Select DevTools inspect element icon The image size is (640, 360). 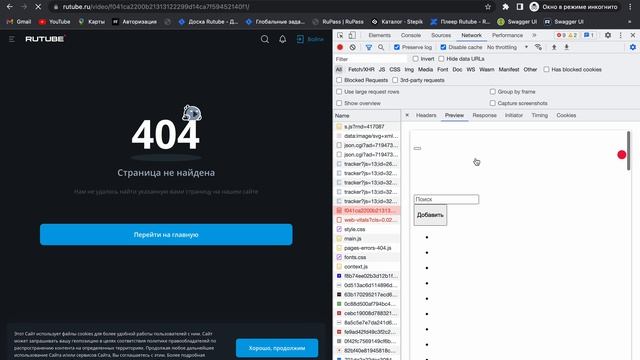[340, 36]
